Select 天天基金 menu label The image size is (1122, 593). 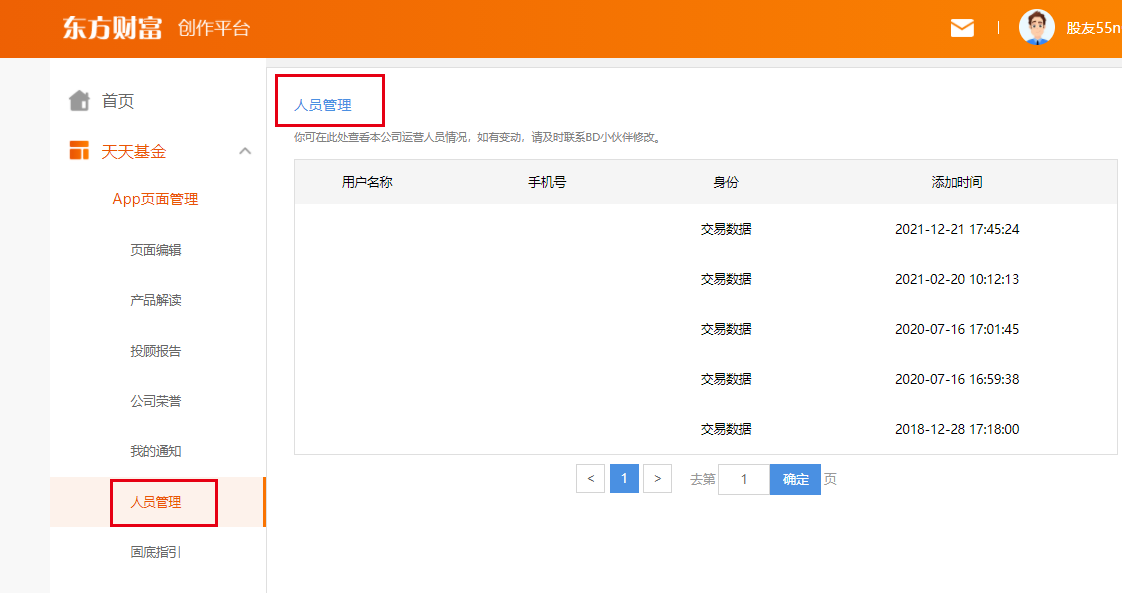pos(134,152)
